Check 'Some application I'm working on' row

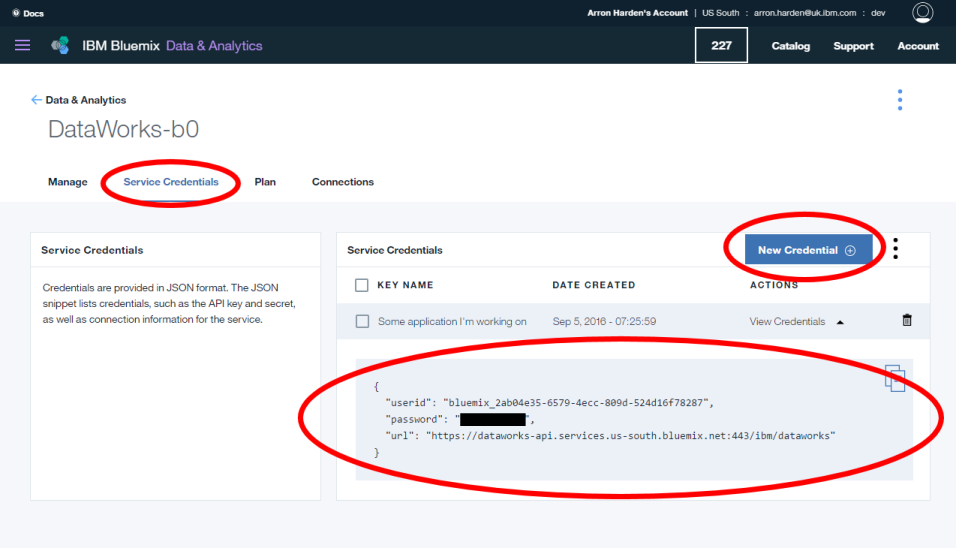tap(362, 321)
